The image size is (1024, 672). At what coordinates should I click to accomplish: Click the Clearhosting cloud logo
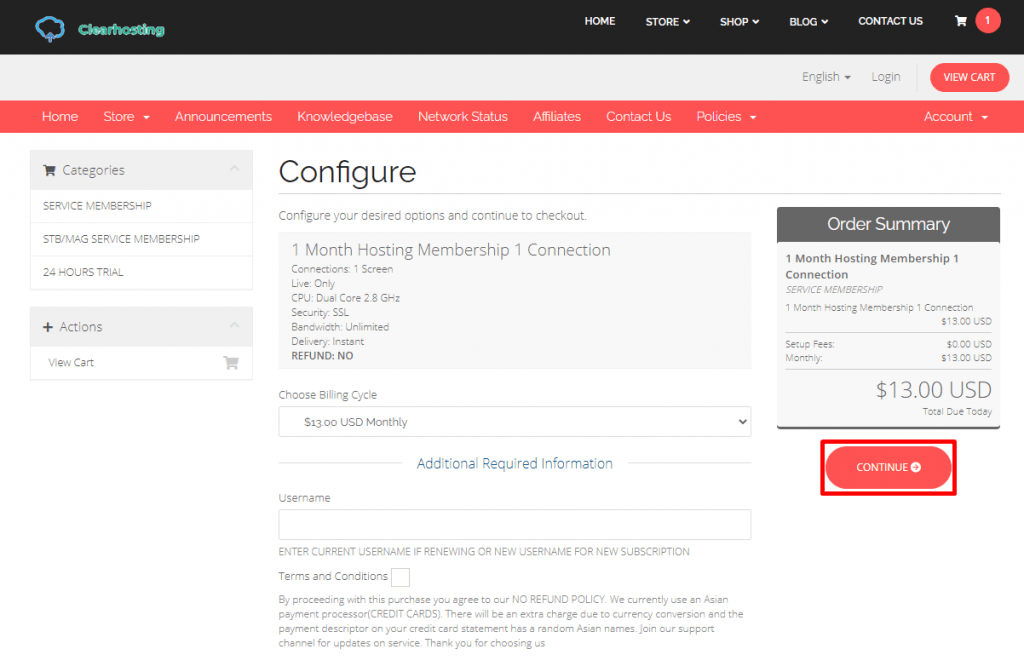50,29
